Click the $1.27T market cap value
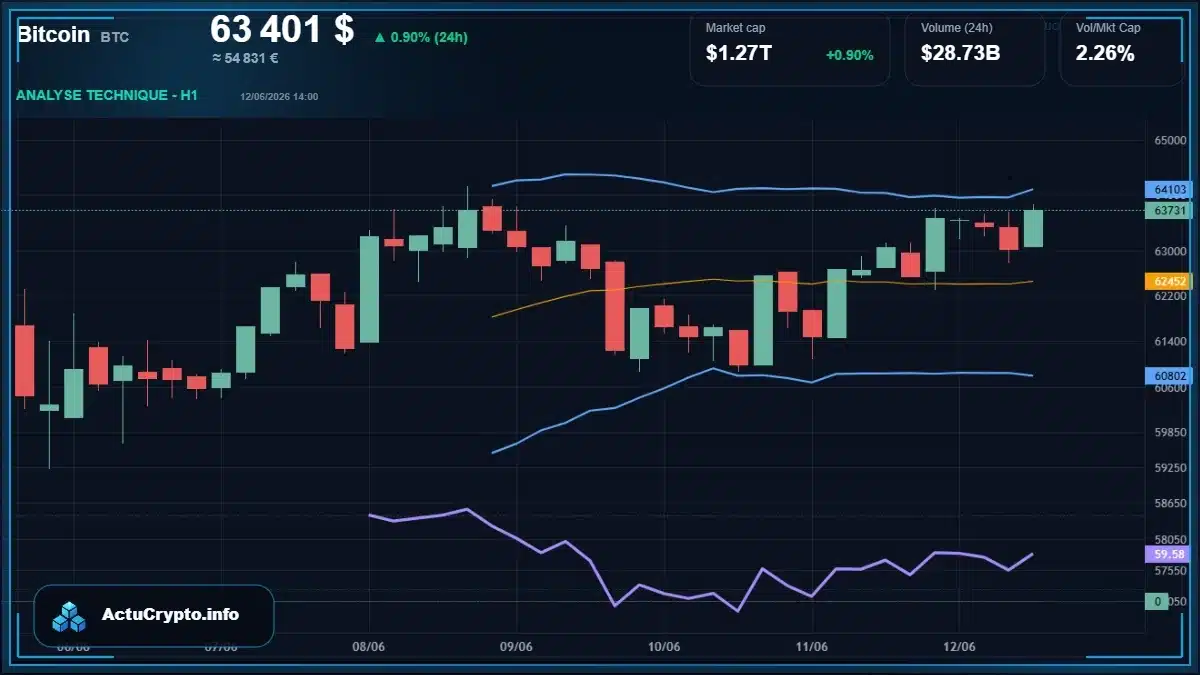Image resolution: width=1200 pixels, height=675 pixels. [x=738, y=54]
